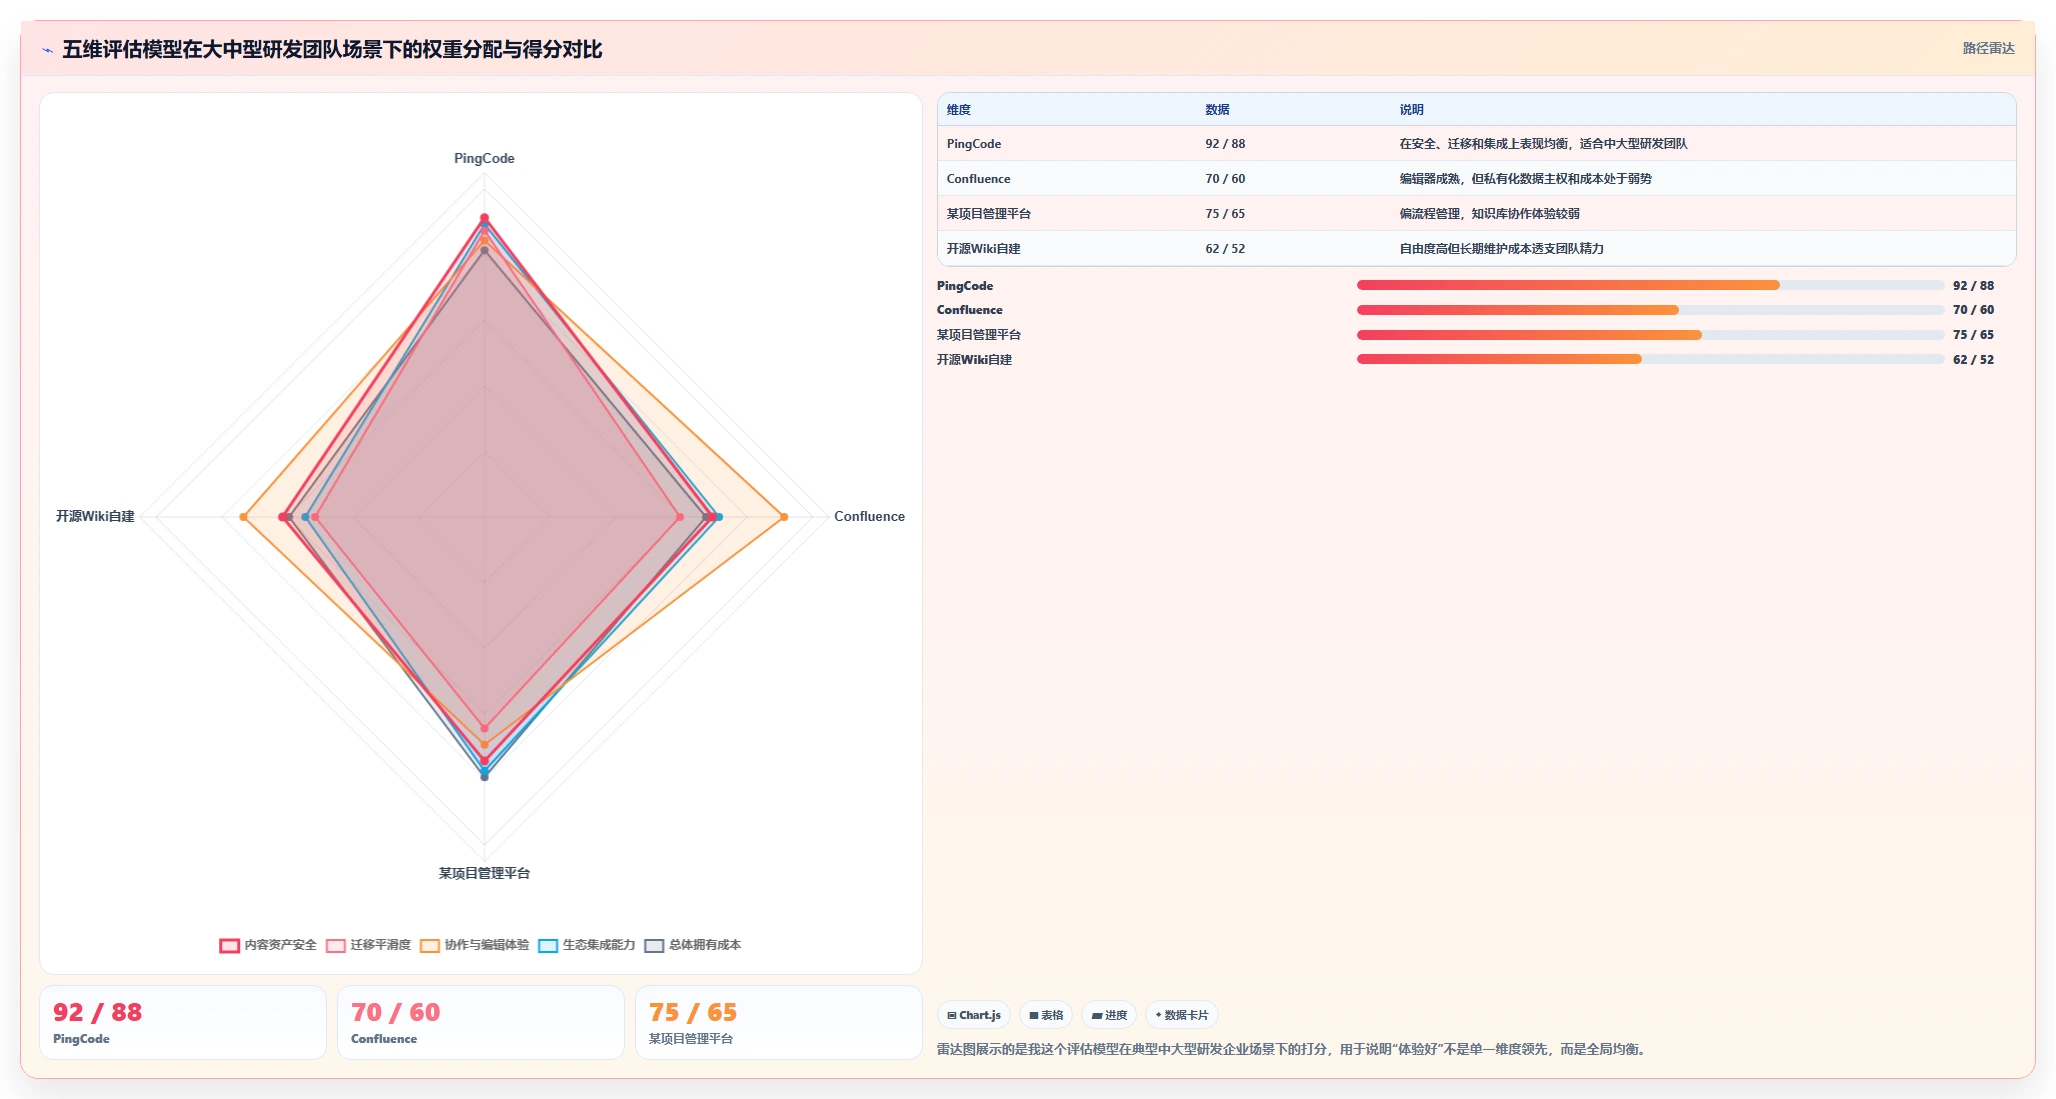Click the dark gray point on the 某项目管理平台 axis
Viewport: 2056px width, 1099px height.
pos(485,777)
